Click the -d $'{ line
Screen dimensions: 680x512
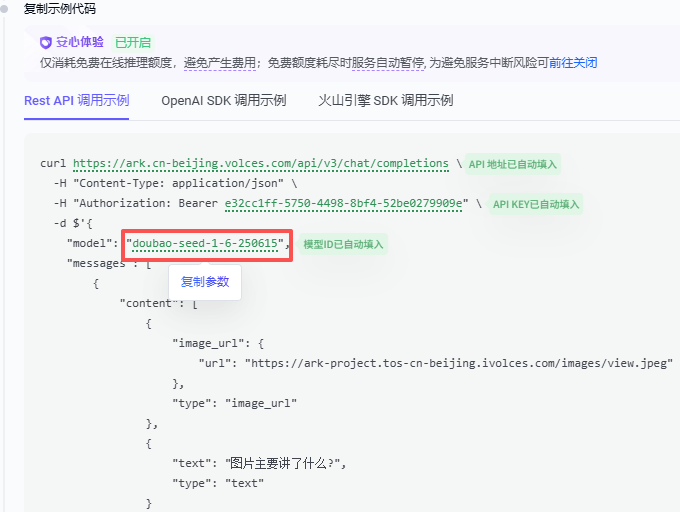pyautogui.click(x=73, y=223)
